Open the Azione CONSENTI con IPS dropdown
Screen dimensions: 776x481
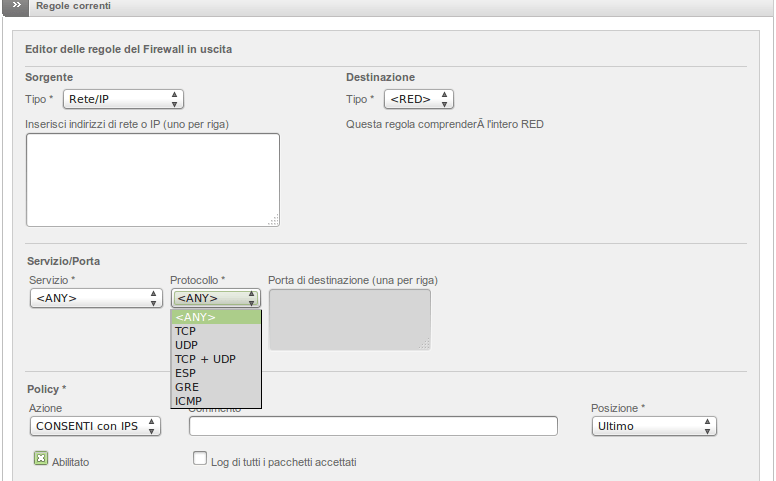(x=95, y=426)
